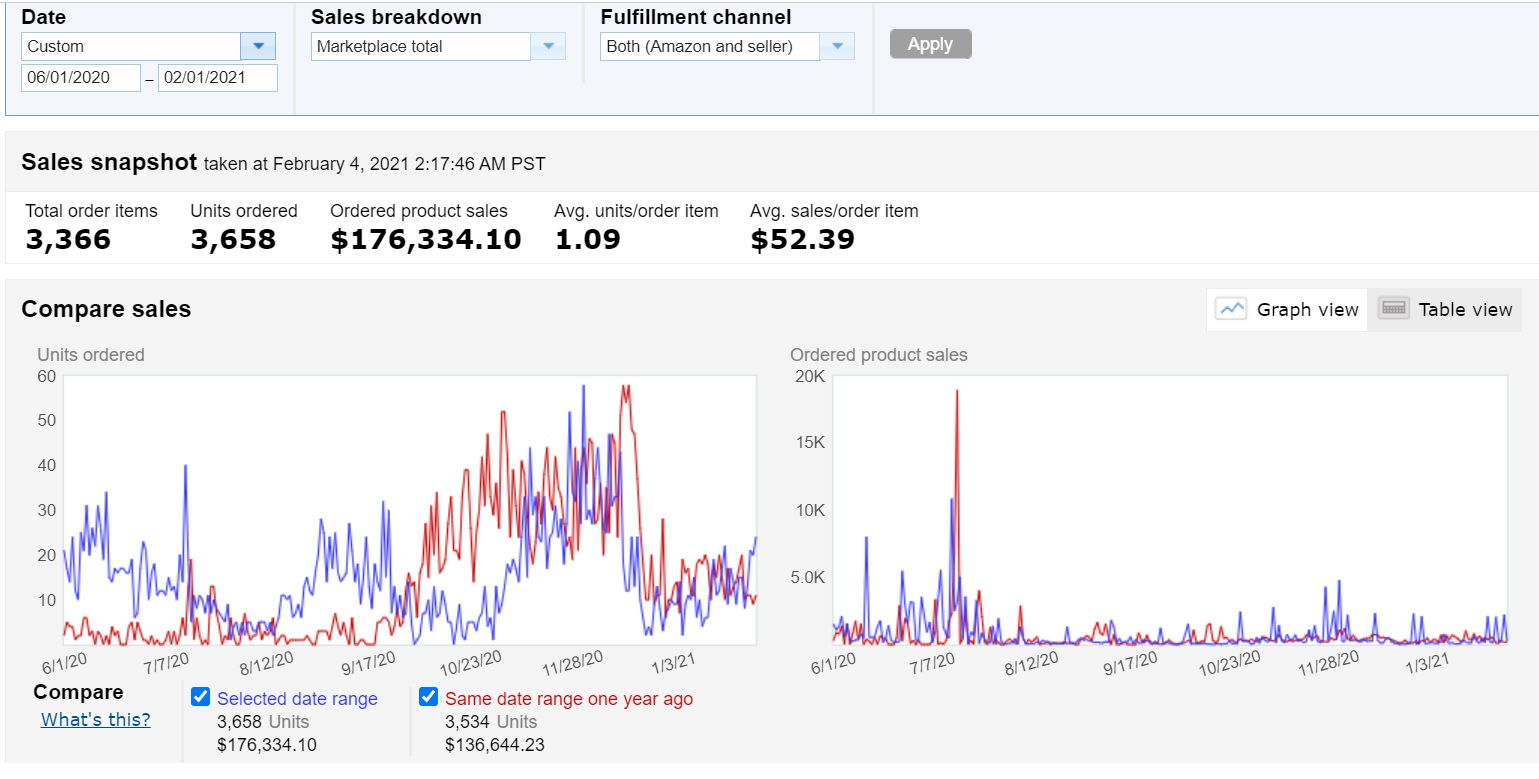Click the tall red spike in sales chart
Screen dimensions: 1539x779
(x=957, y=400)
